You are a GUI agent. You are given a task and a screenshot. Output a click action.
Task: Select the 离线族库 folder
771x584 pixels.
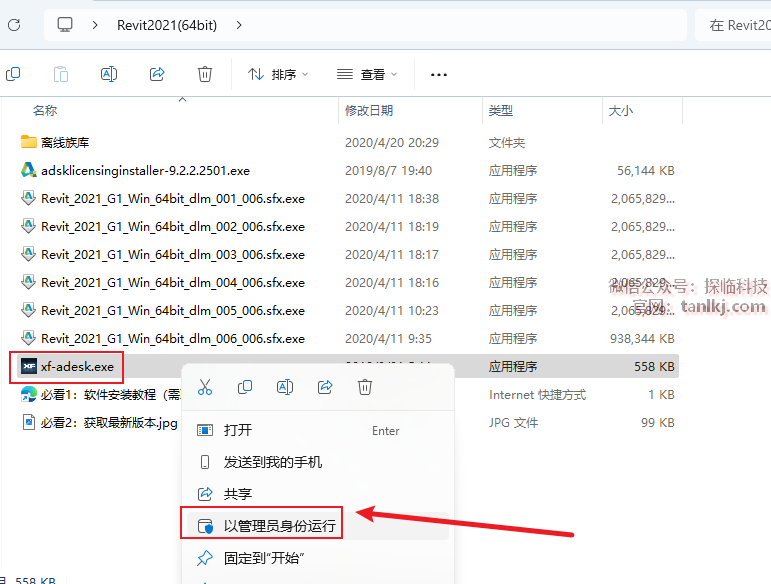click(65, 142)
